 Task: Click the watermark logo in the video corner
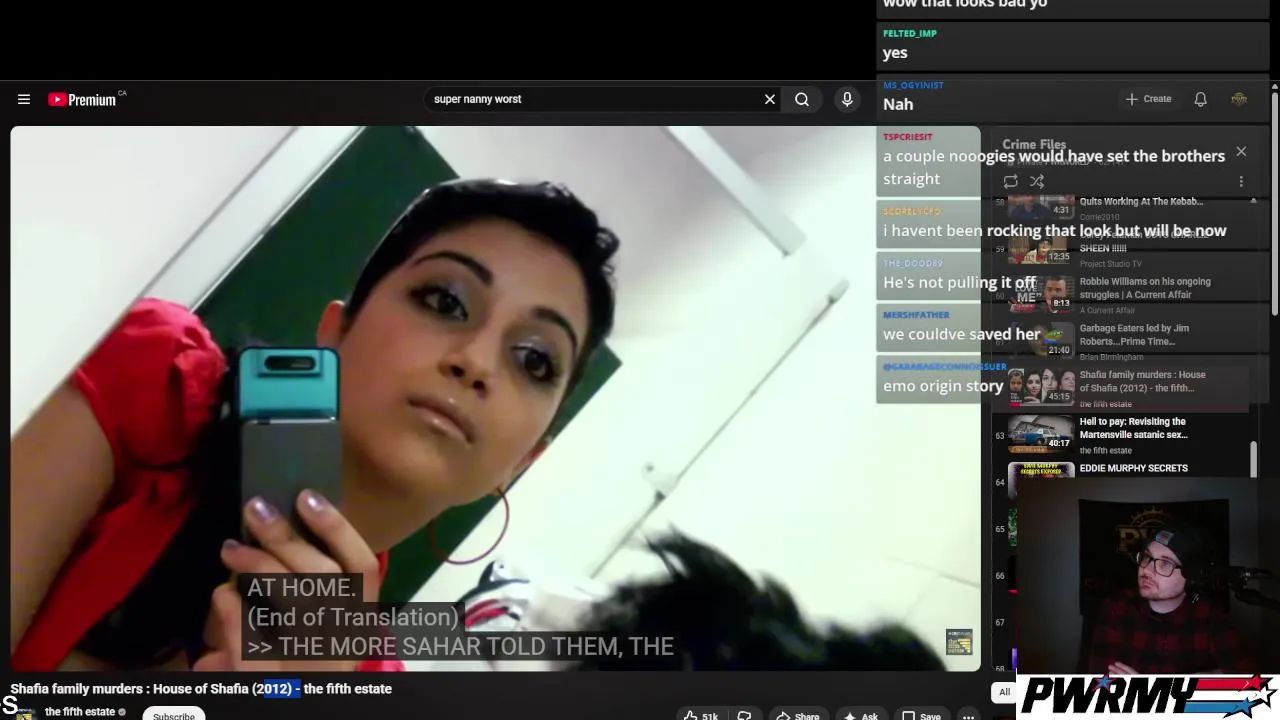[x=959, y=642]
